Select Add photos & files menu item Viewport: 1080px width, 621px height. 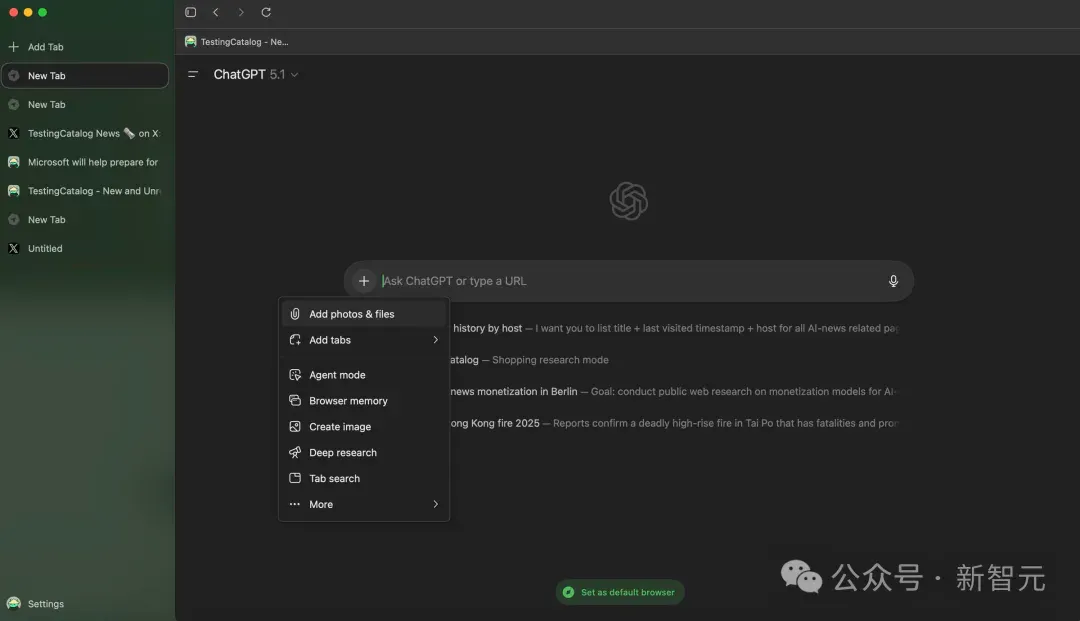click(364, 314)
